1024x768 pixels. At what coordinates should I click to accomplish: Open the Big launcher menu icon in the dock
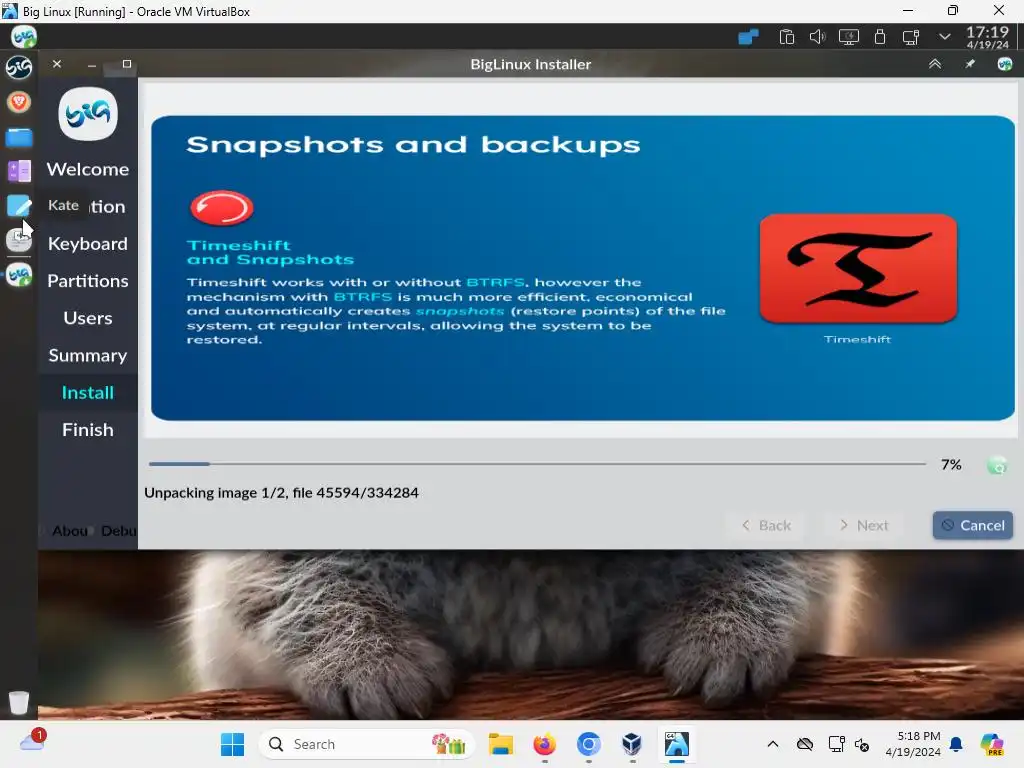(19, 67)
